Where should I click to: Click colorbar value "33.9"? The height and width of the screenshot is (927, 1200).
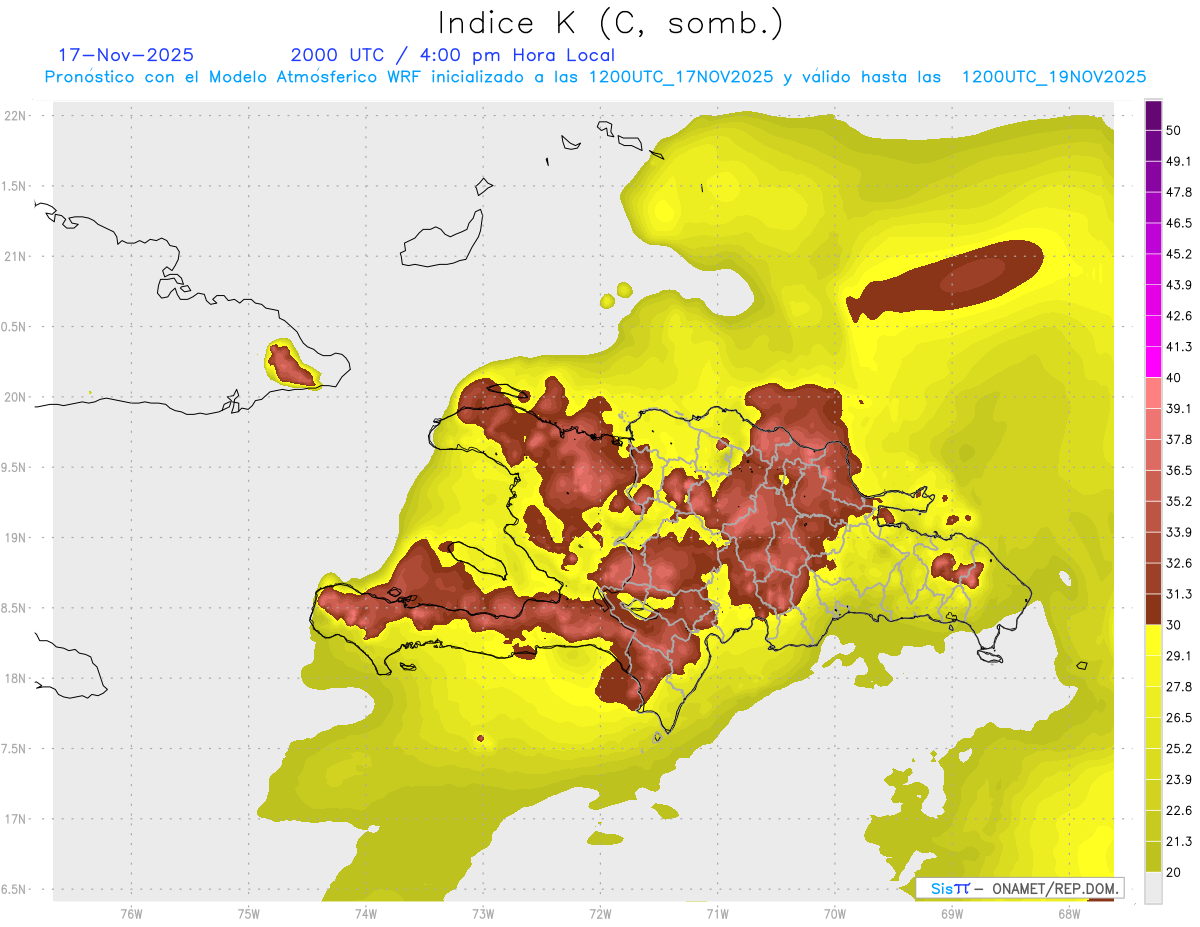[x=1179, y=532]
